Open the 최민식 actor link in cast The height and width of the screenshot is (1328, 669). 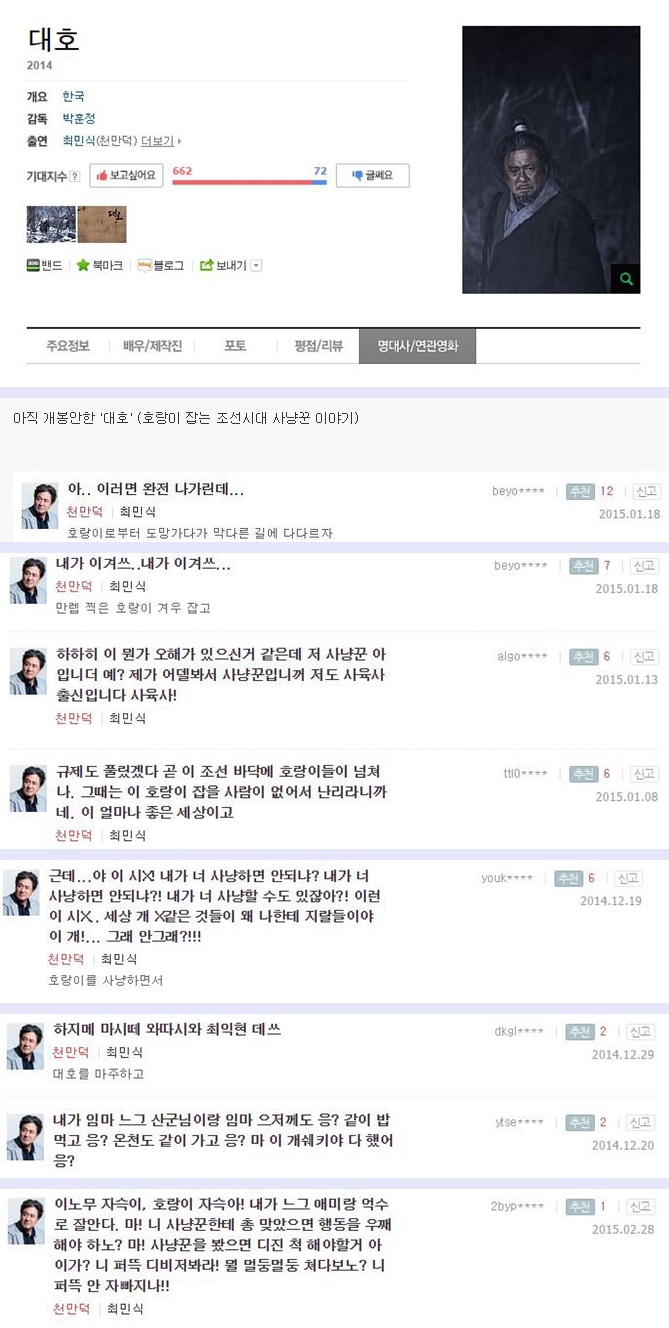click(79, 141)
